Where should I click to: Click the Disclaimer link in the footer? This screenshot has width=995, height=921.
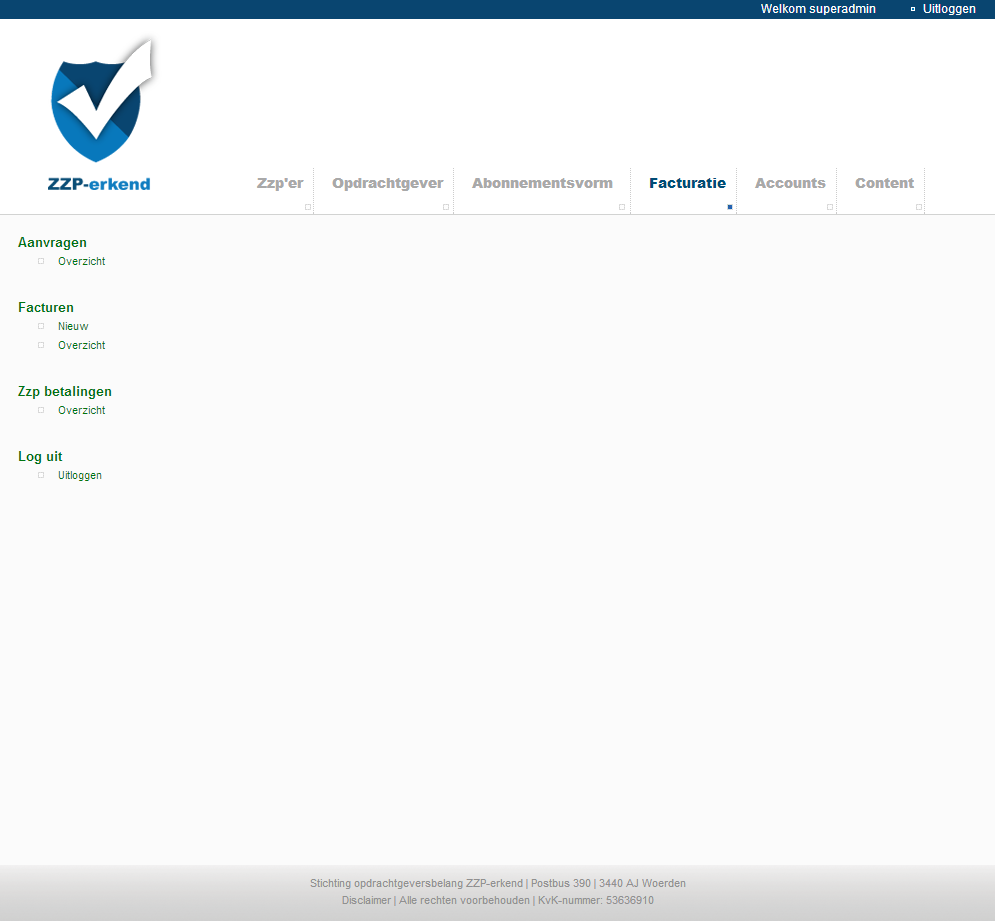366,901
